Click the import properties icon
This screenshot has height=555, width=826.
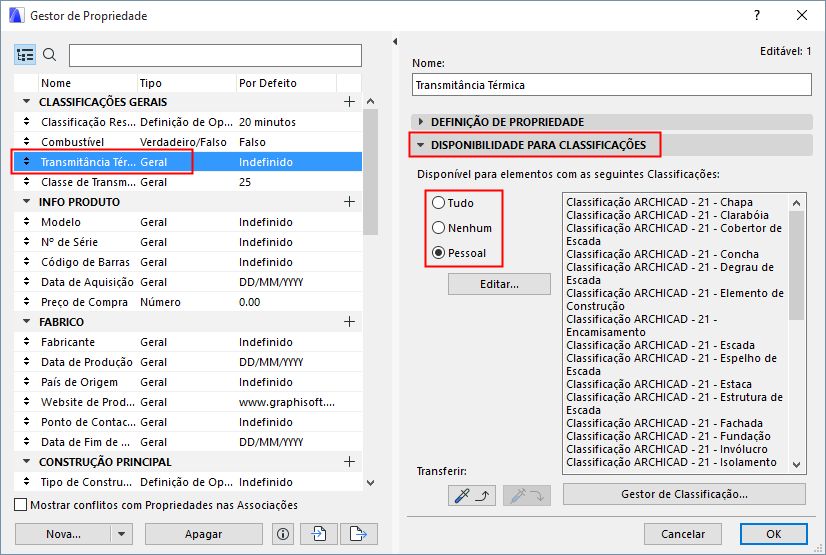319,534
